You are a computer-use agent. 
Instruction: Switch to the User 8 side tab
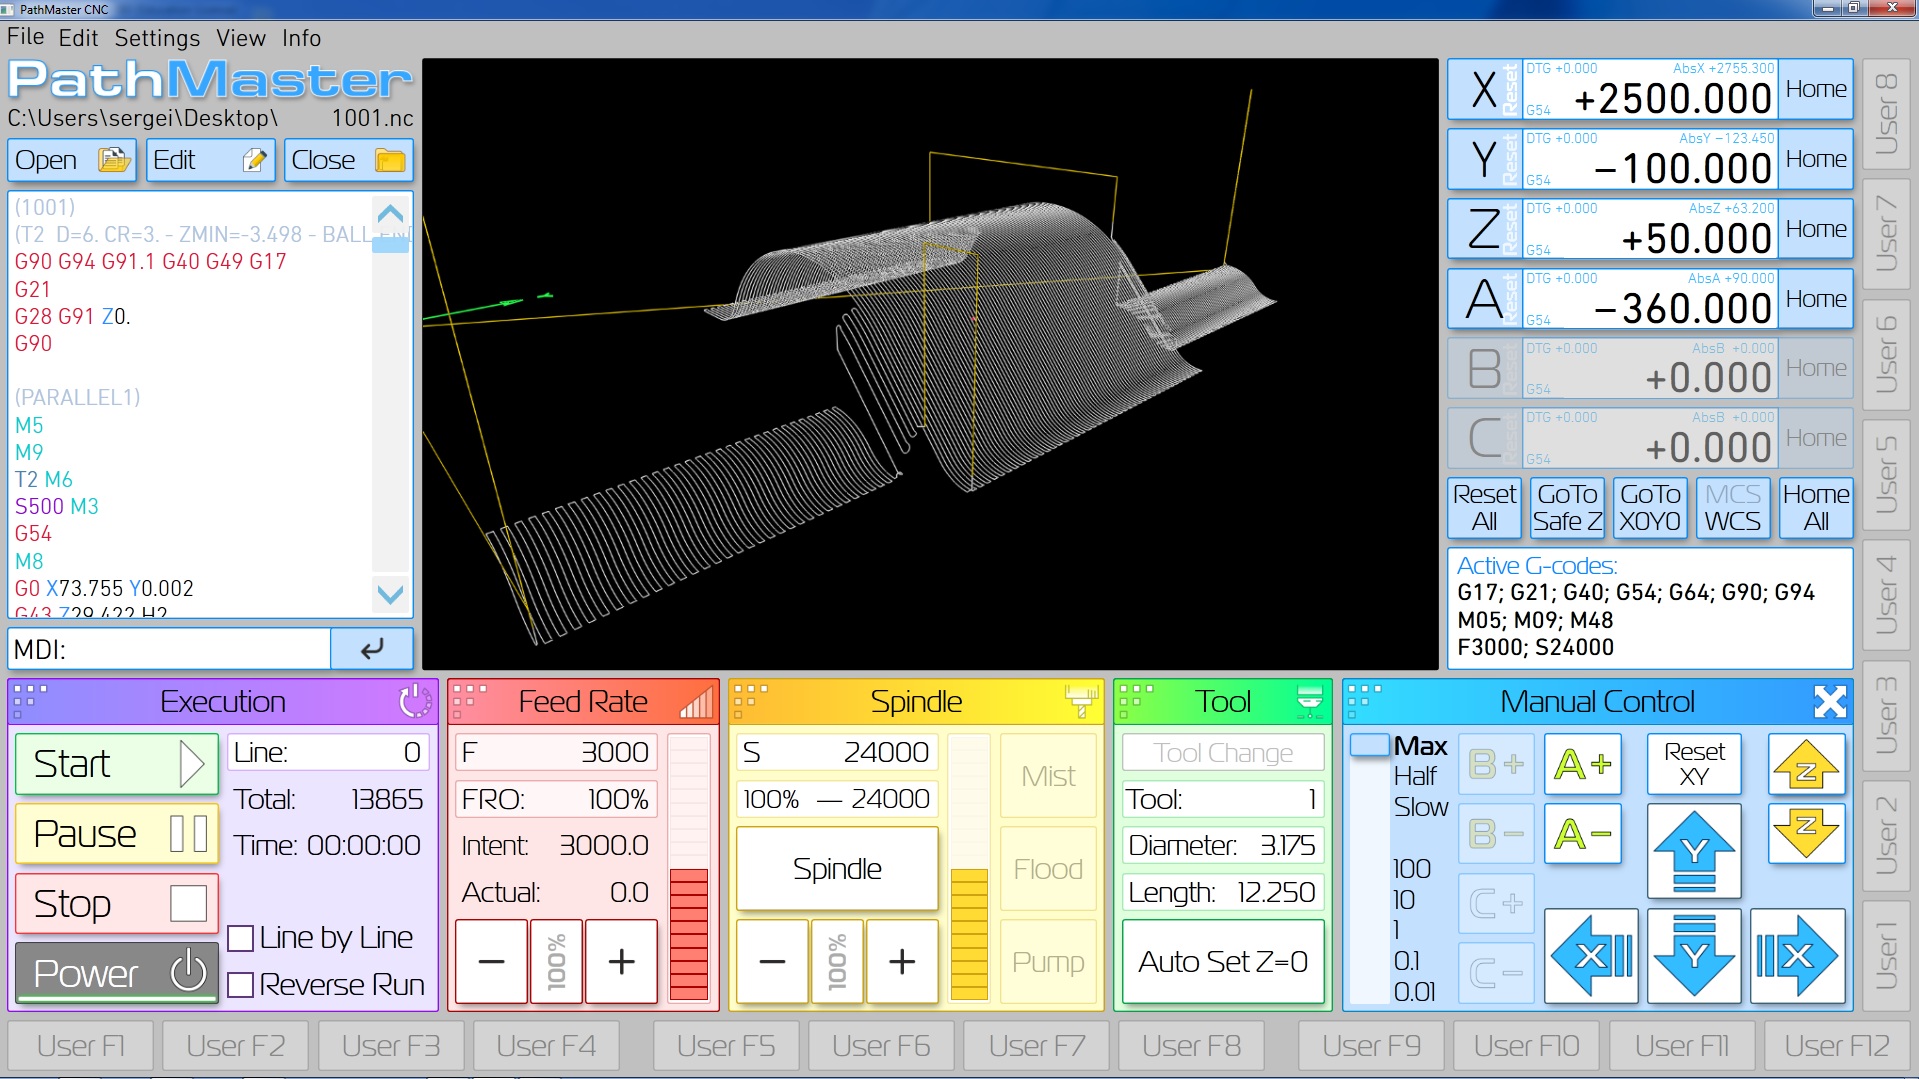tap(1885, 114)
